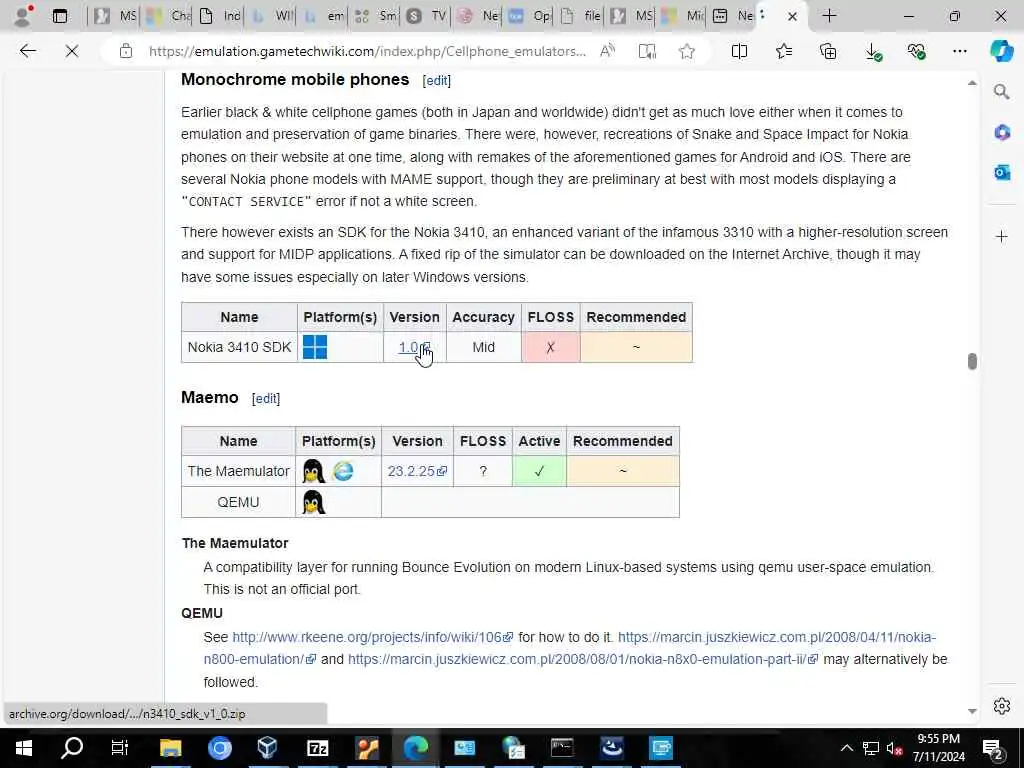Activate the Read aloud icon
The height and width of the screenshot is (768, 1024).
(607, 51)
